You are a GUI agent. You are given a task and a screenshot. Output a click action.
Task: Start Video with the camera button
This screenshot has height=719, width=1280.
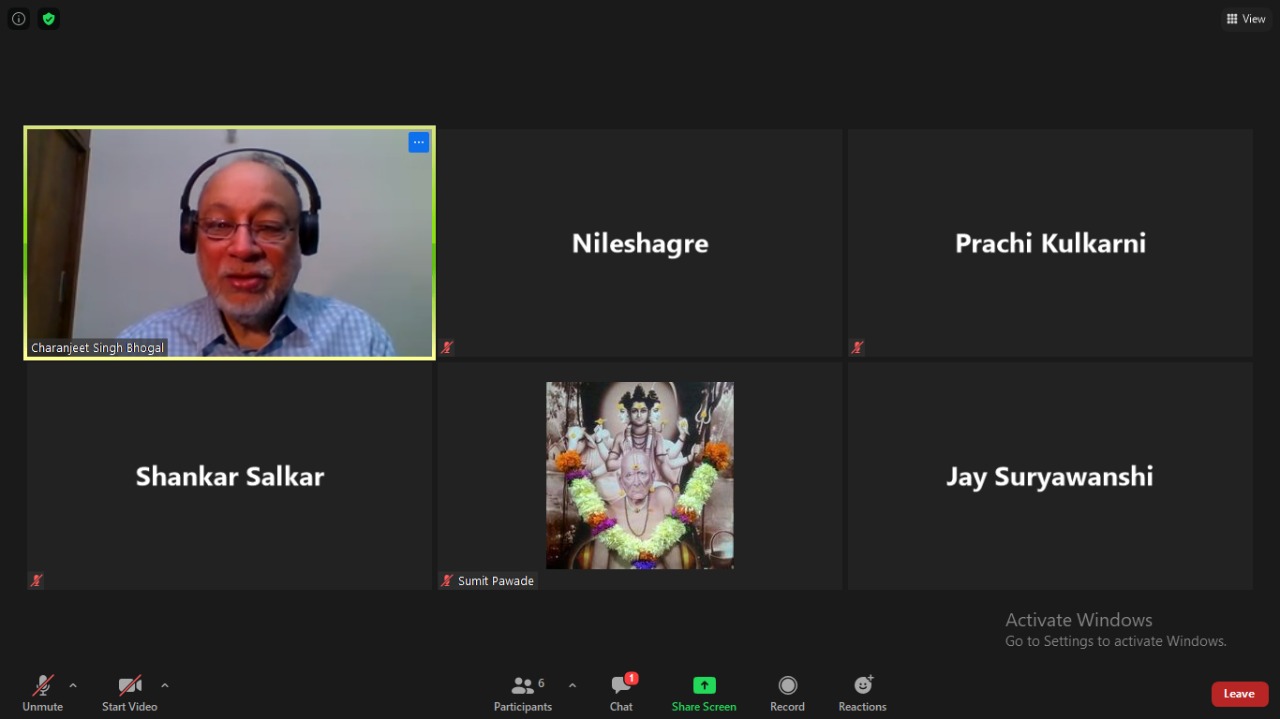(130, 693)
